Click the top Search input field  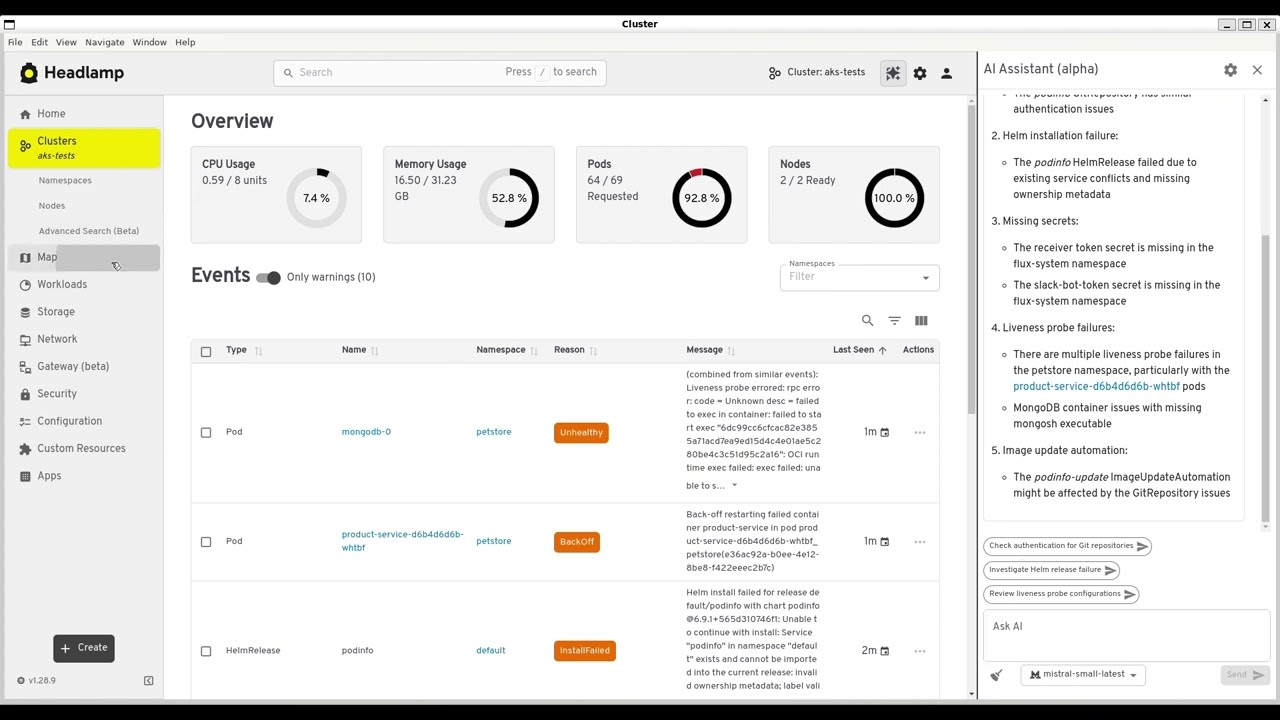click(440, 73)
